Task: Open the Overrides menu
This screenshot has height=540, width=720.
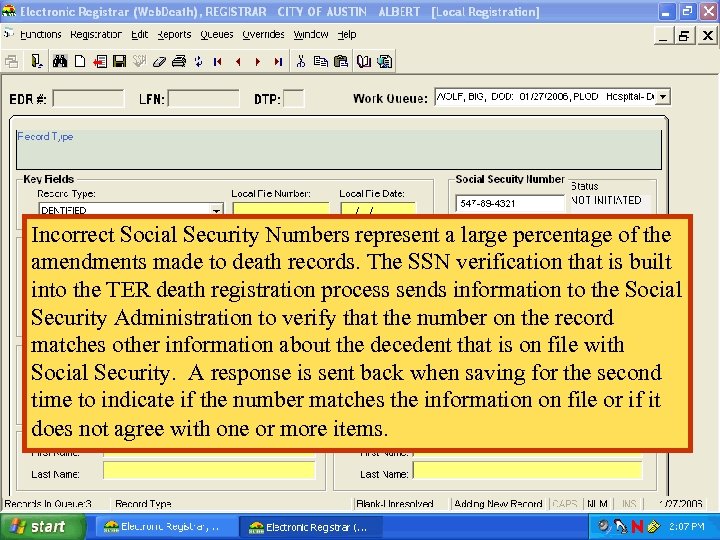Action: pos(264,34)
